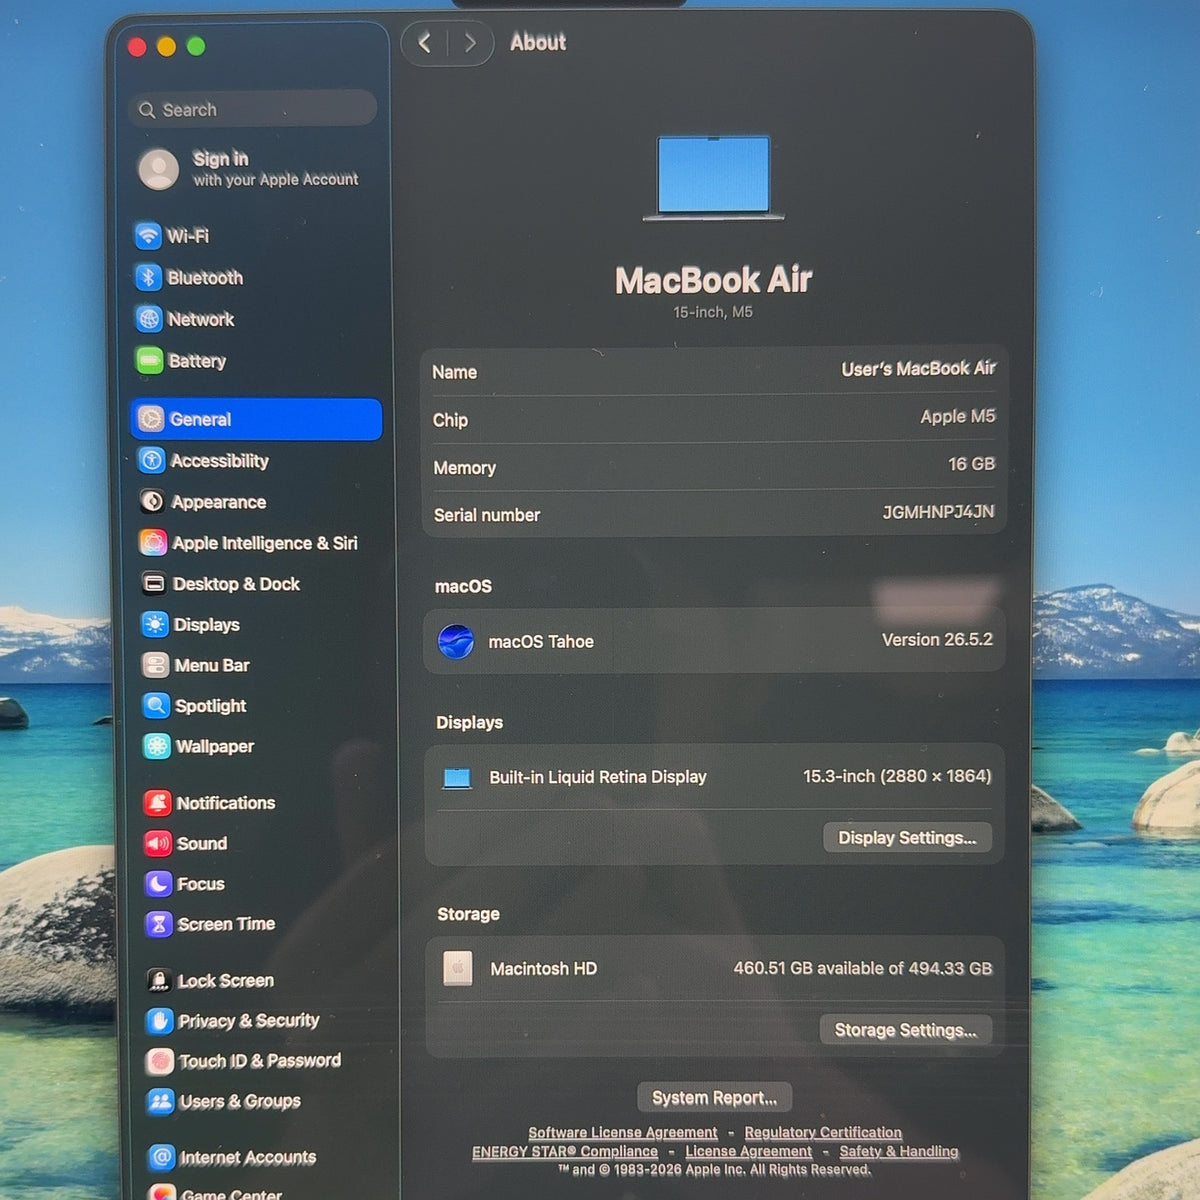The height and width of the screenshot is (1200, 1200).
Task: Open Apple Intelligence & Siri icon
Action: coord(153,542)
